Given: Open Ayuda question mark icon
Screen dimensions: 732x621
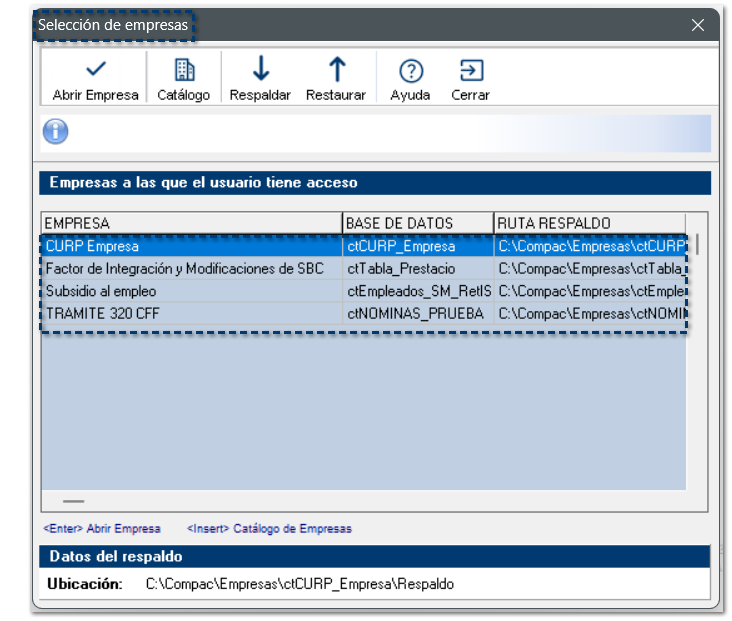Looking at the screenshot, I should pyautogui.click(x=410, y=70).
